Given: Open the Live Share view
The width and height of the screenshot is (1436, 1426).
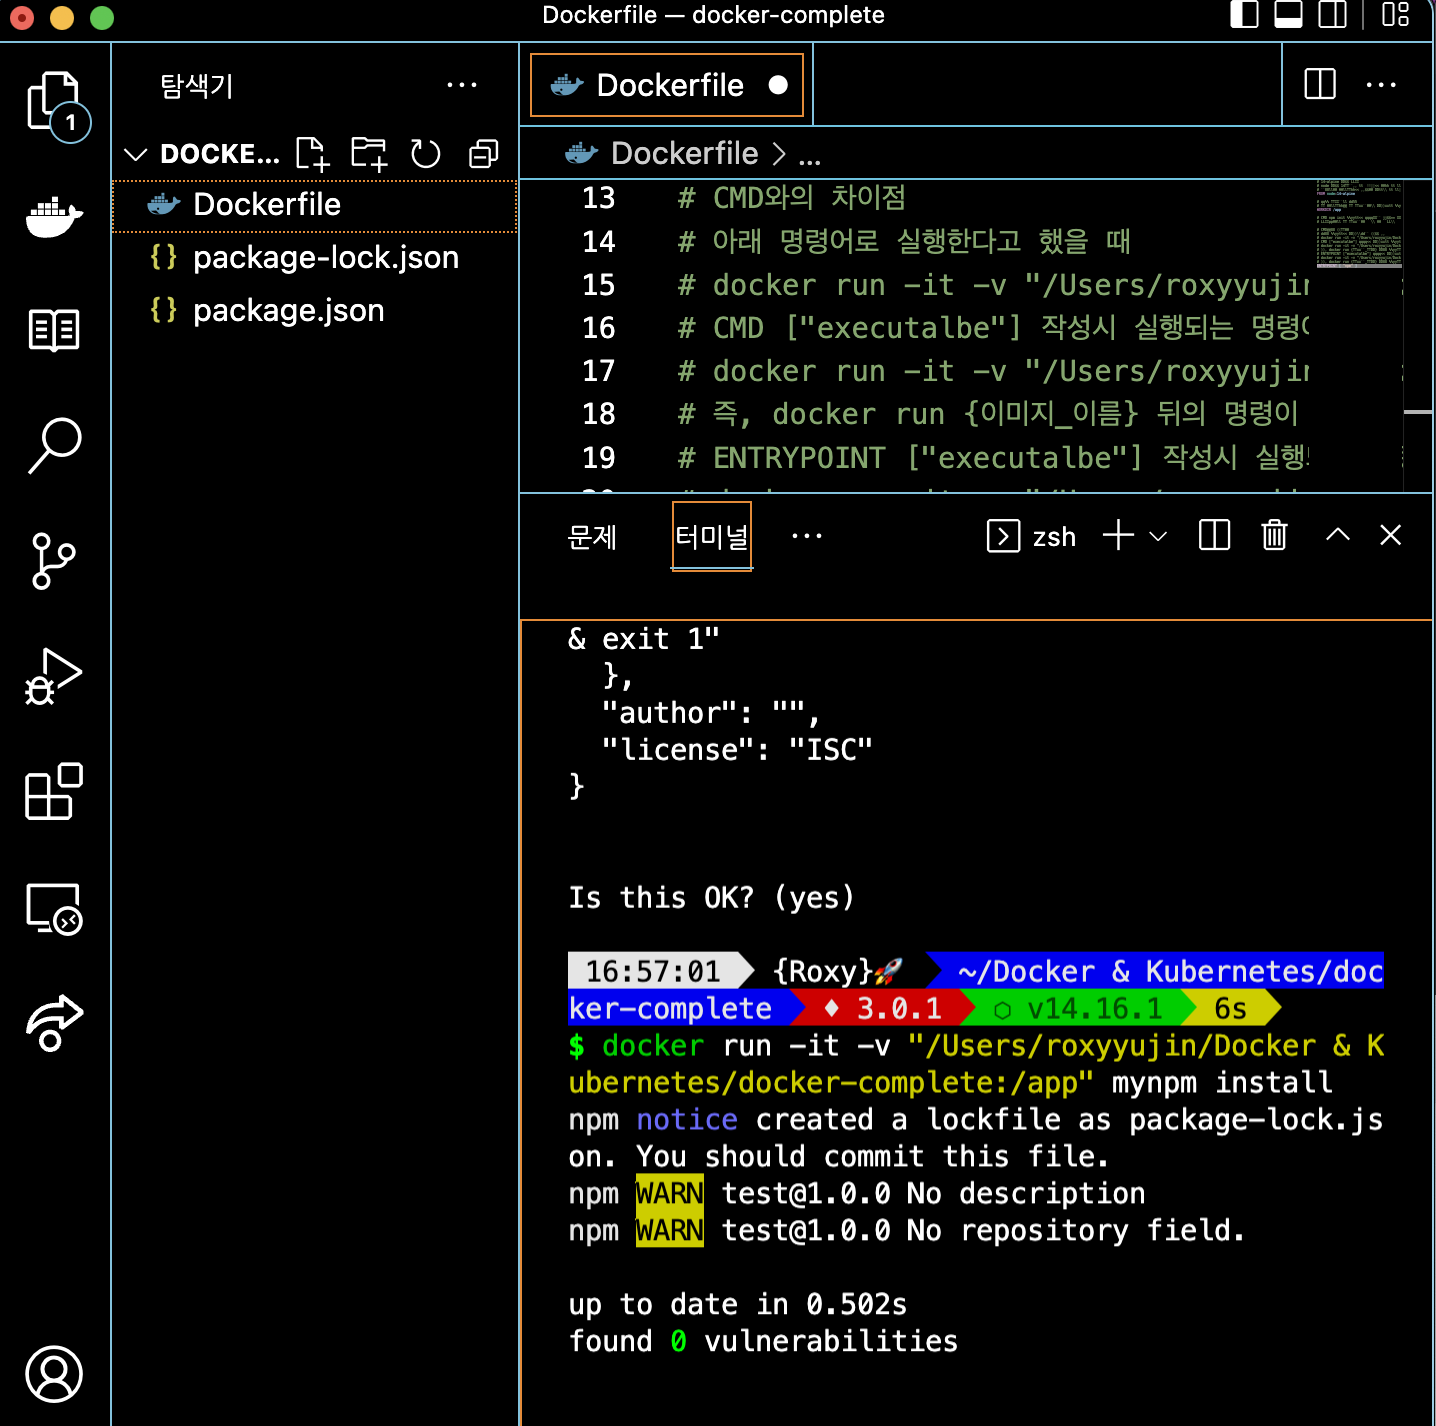Looking at the screenshot, I should click(55, 1023).
